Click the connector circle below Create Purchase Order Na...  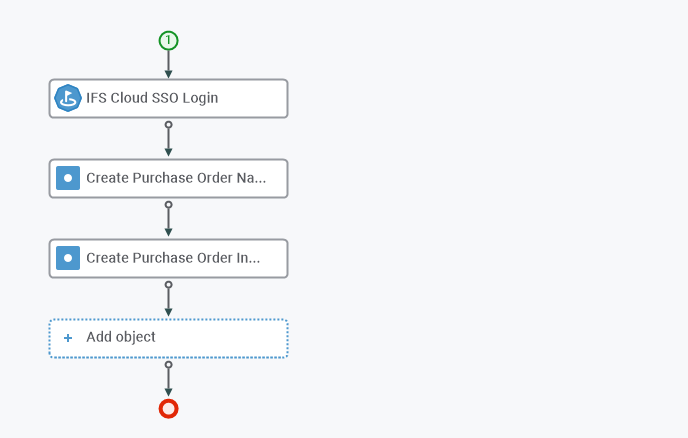[168, 205]
